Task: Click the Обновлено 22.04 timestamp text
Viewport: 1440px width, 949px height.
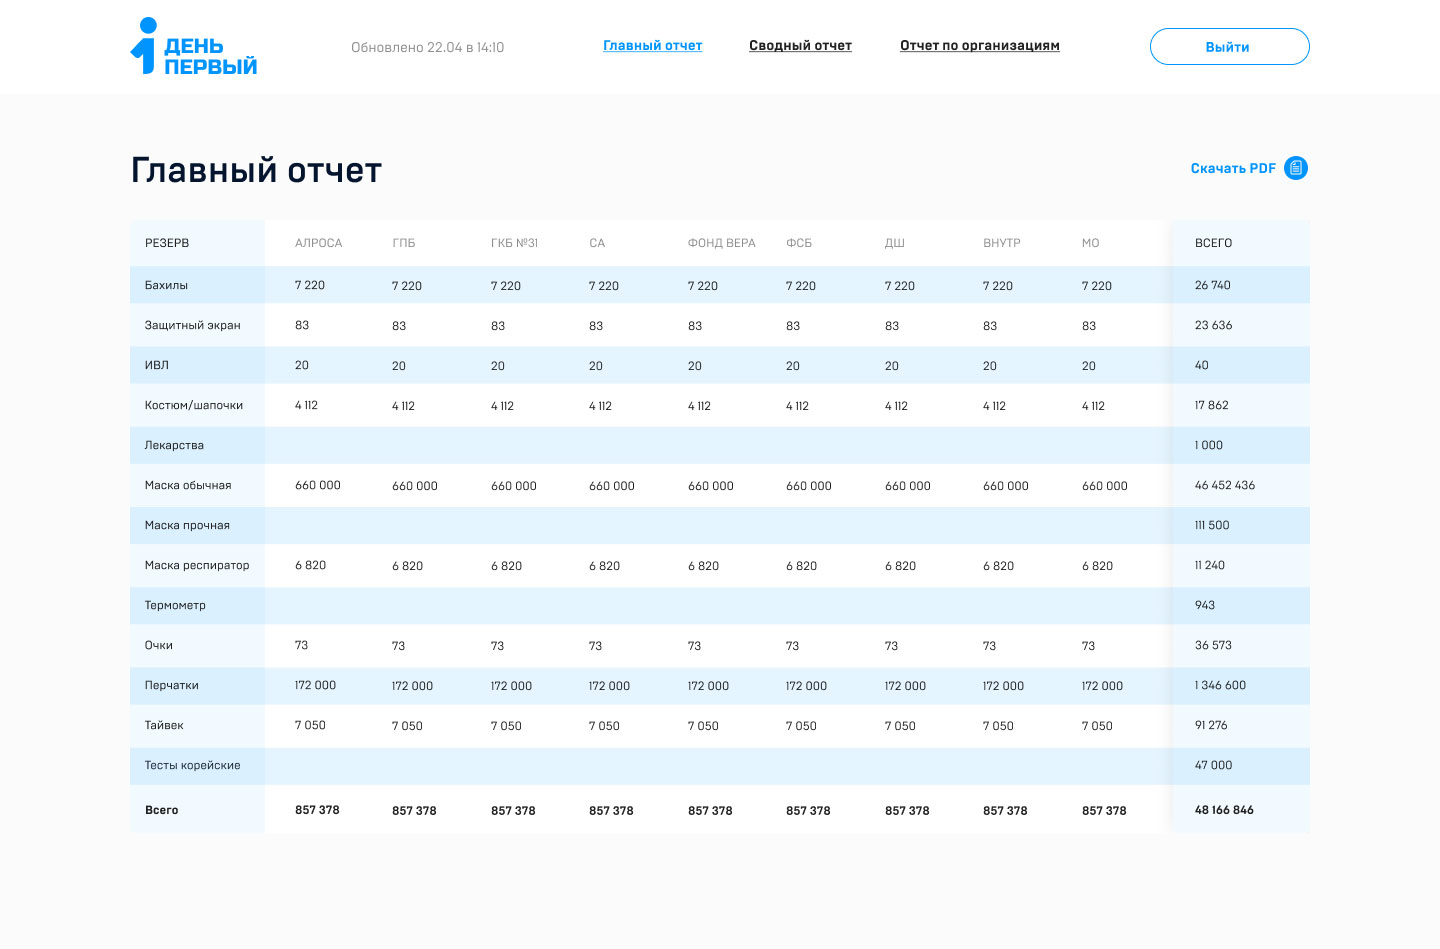Action: (x=427, y=48)
